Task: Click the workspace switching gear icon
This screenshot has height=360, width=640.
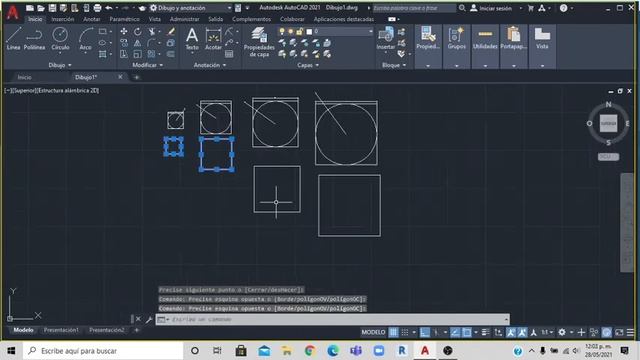Action: click(x=562, y=332)
